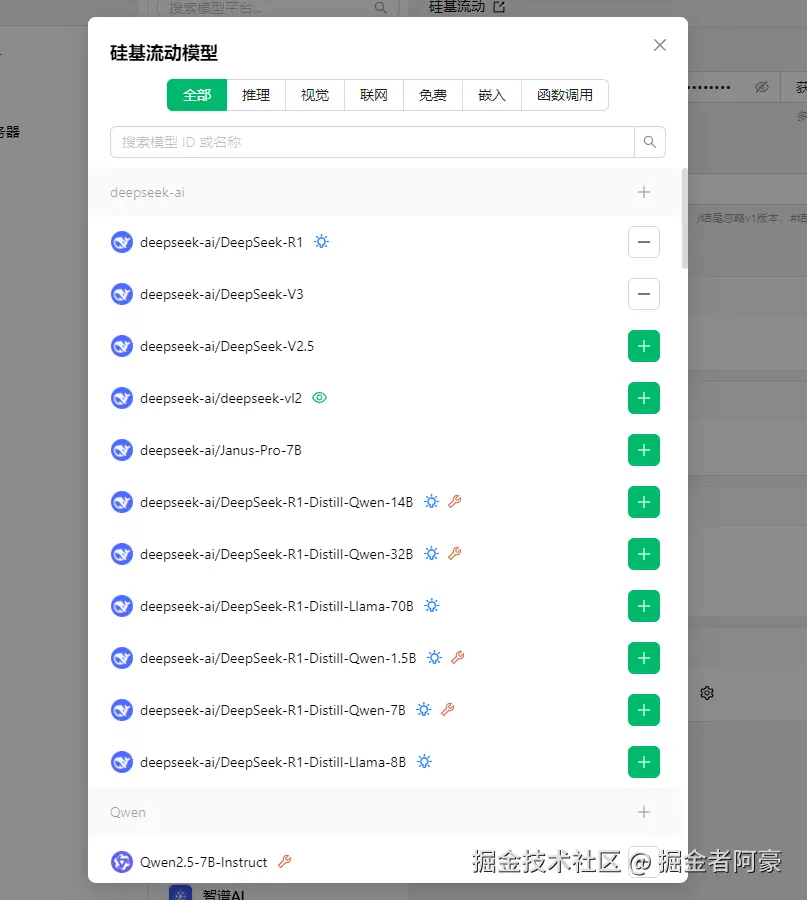Add DeepSeek-R1-Distill-Llama-70B model
This screenshot has height=900, width=807.
coord(644,606)
